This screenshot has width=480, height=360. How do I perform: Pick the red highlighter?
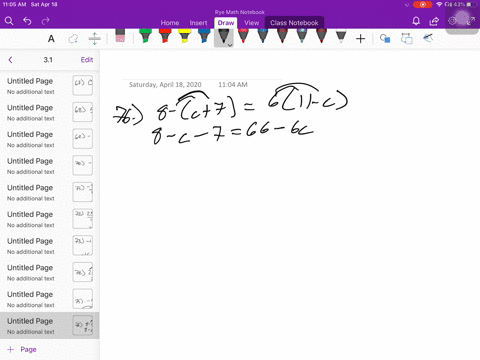coord(165,36)
